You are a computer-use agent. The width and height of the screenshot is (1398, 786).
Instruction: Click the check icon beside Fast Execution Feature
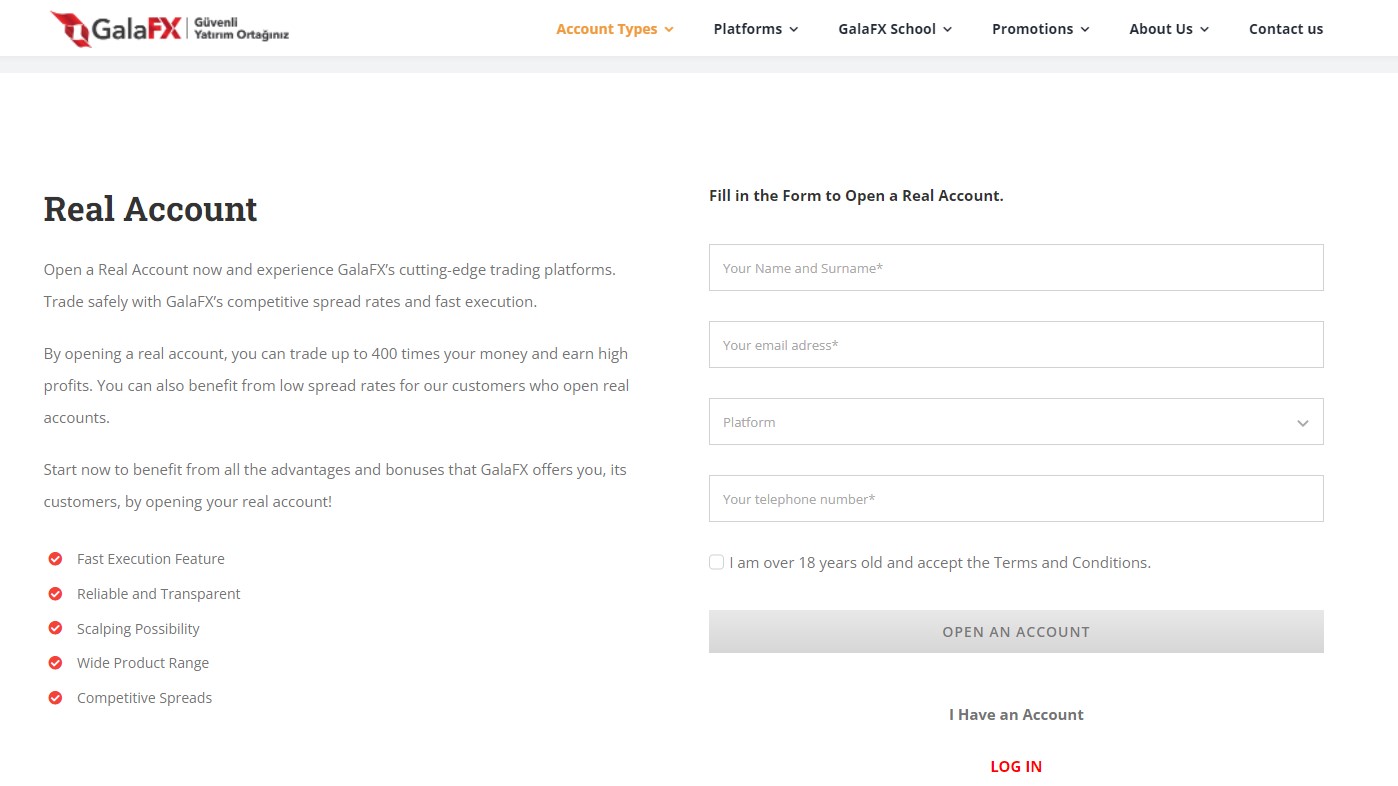coord(56,559)
